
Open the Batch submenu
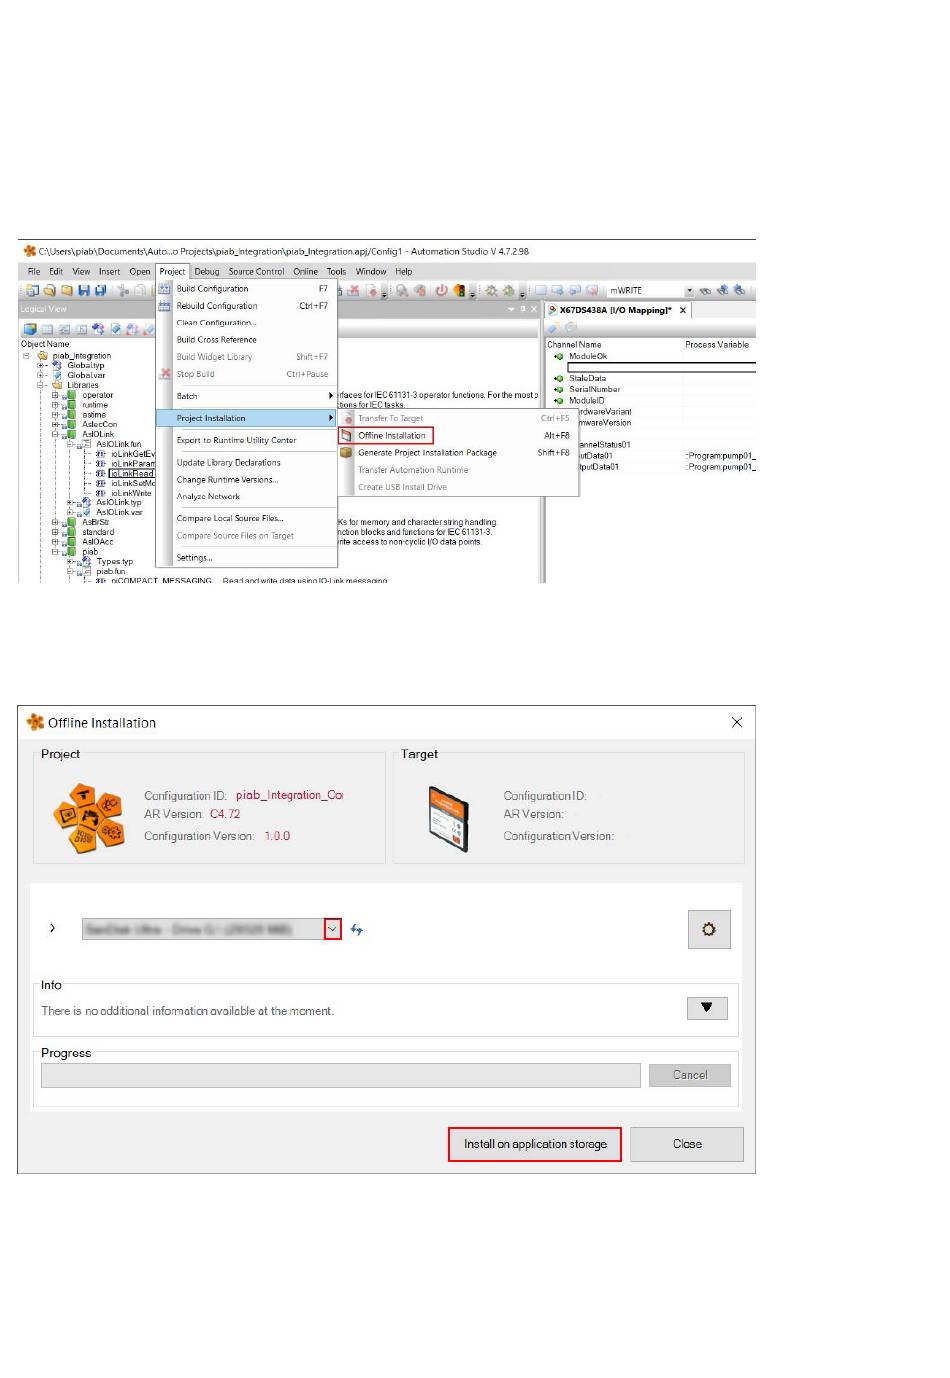coord(246,396)
